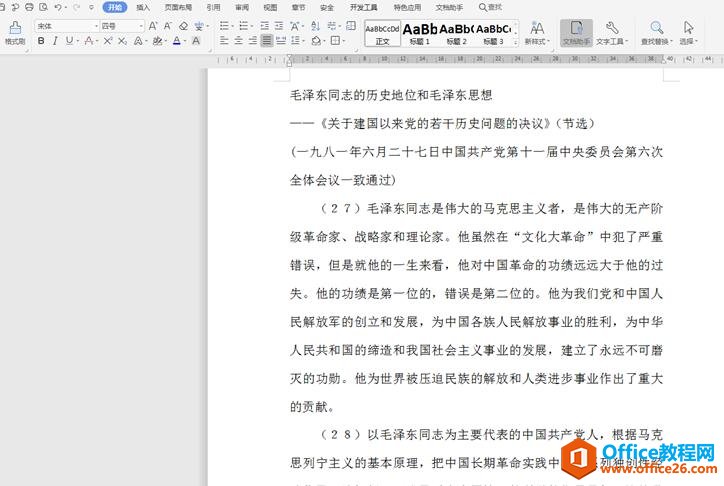Clear formatting with the eraser icon
Image resolution: width=724 pixels, height=486 pixels.
click(x=183, y=26)
